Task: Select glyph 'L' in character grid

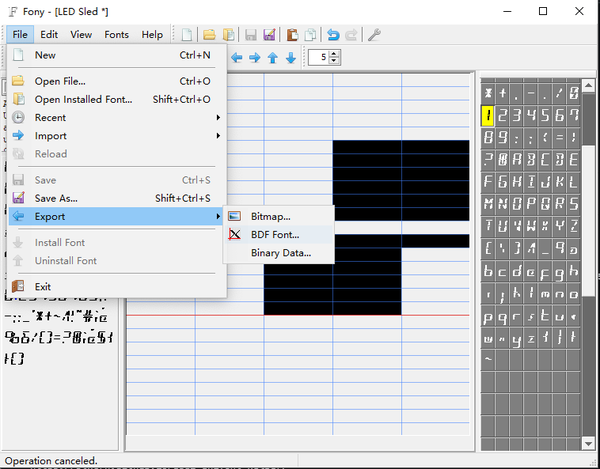Action: click(573, 181)
